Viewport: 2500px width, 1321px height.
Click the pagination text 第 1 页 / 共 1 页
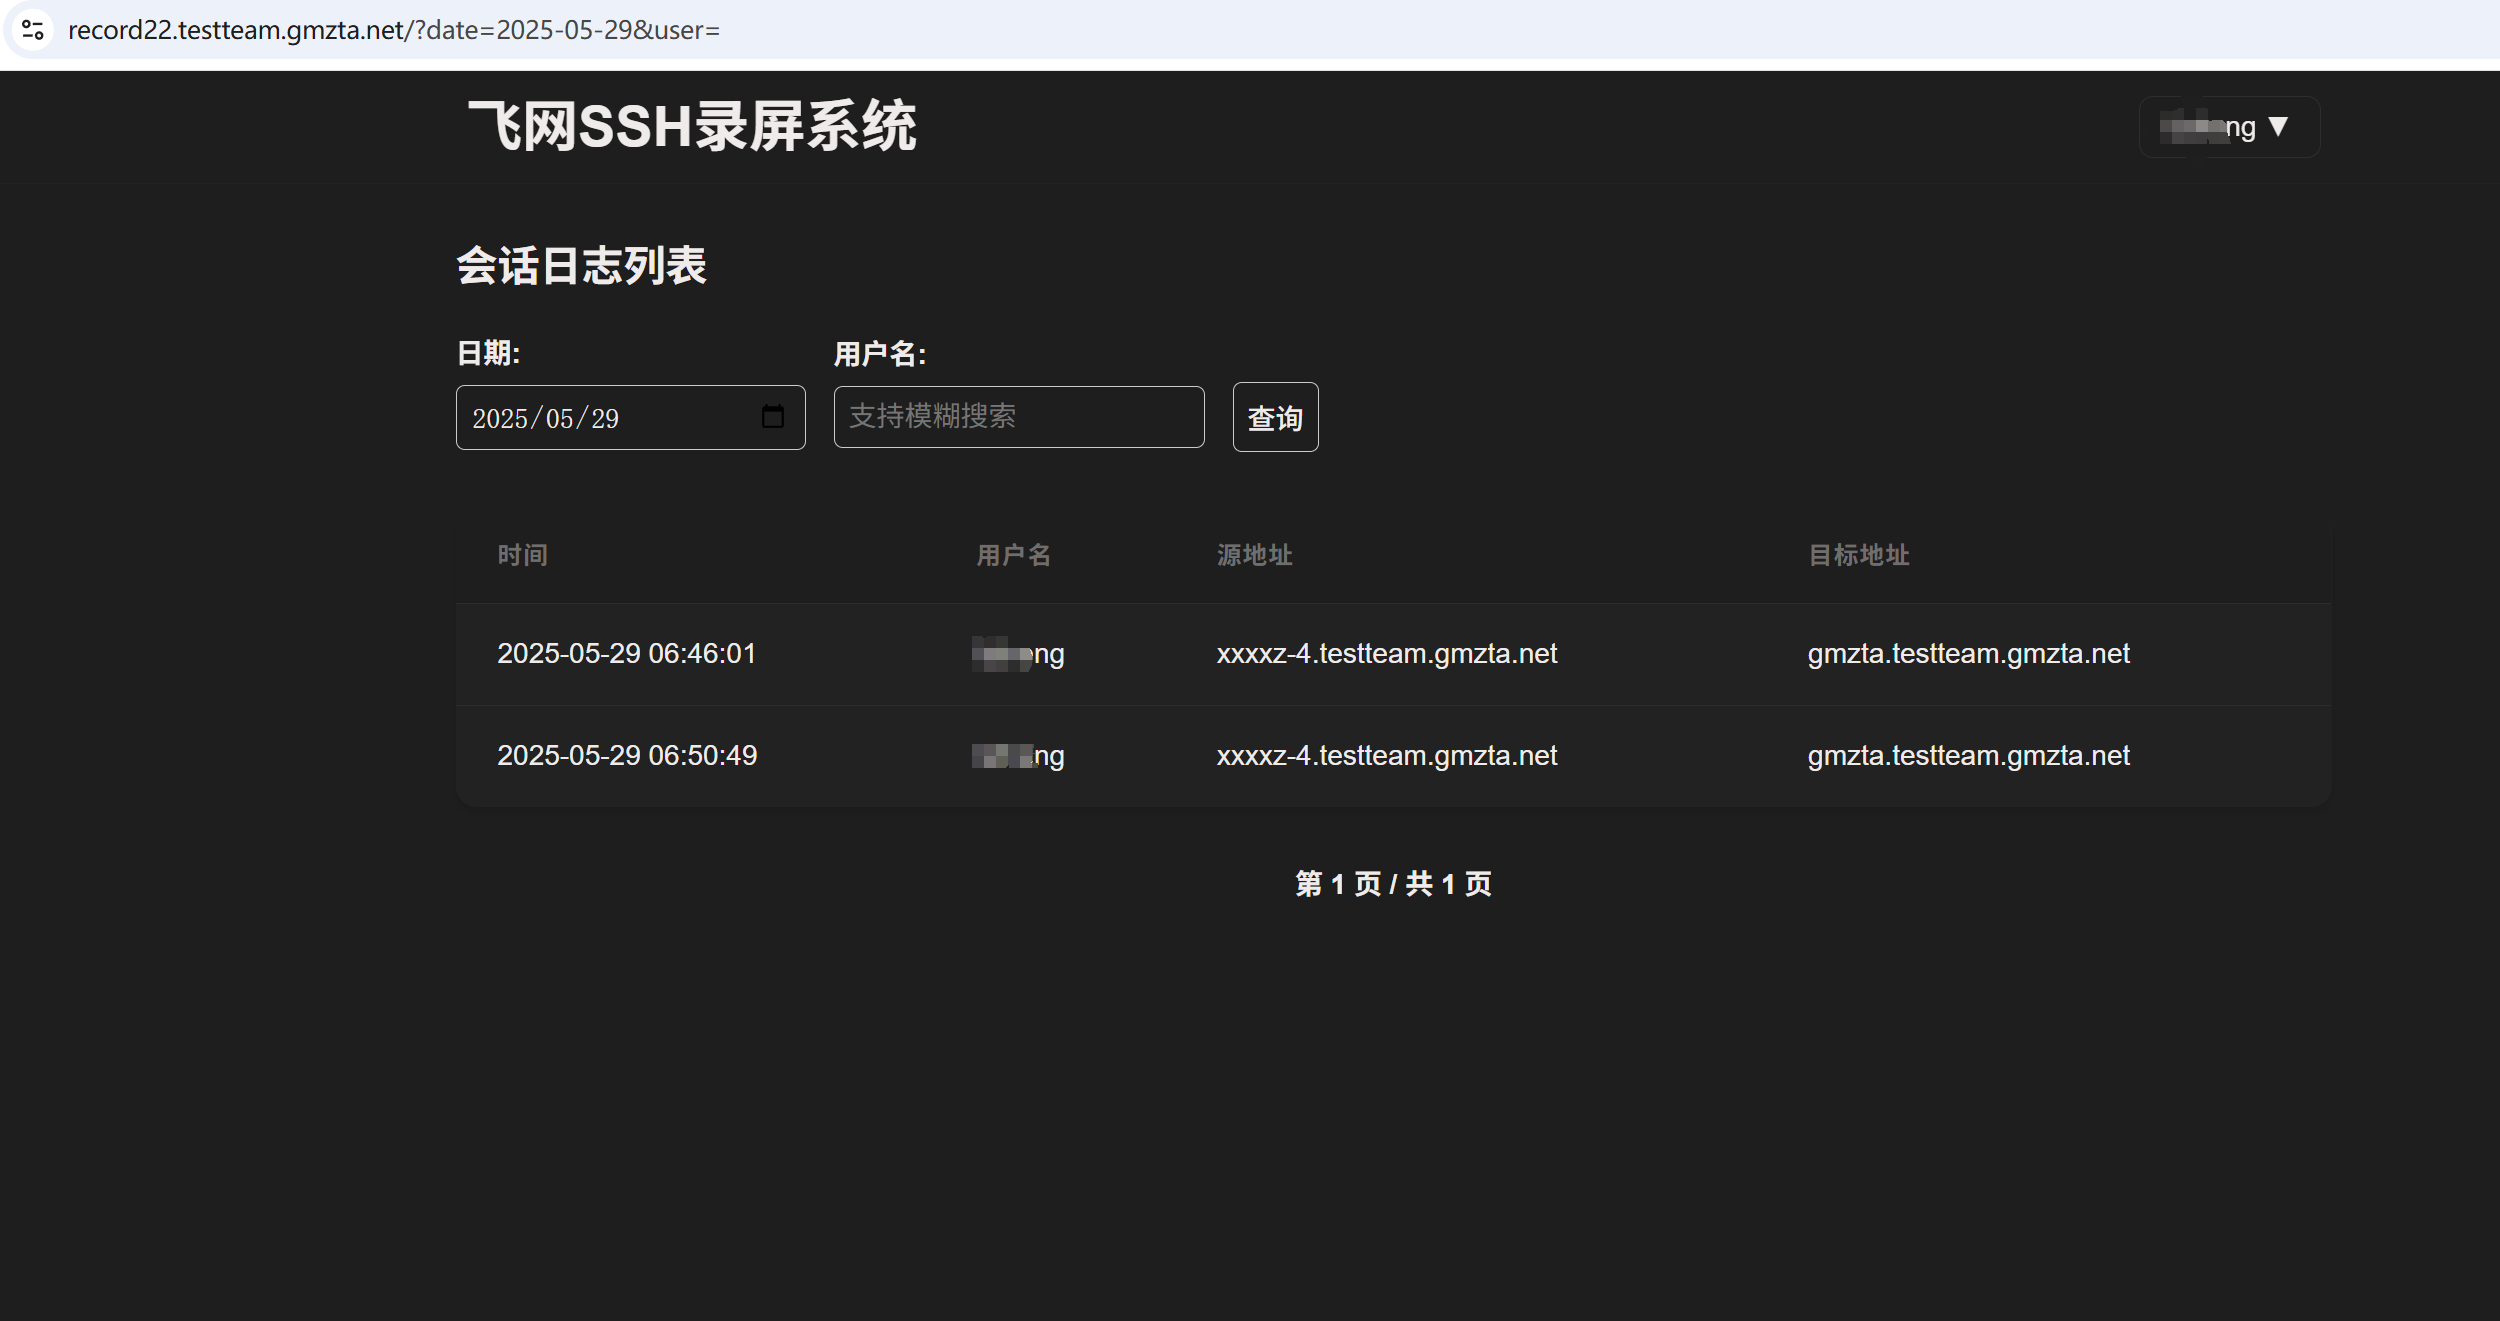click(x=1393, y=884)
